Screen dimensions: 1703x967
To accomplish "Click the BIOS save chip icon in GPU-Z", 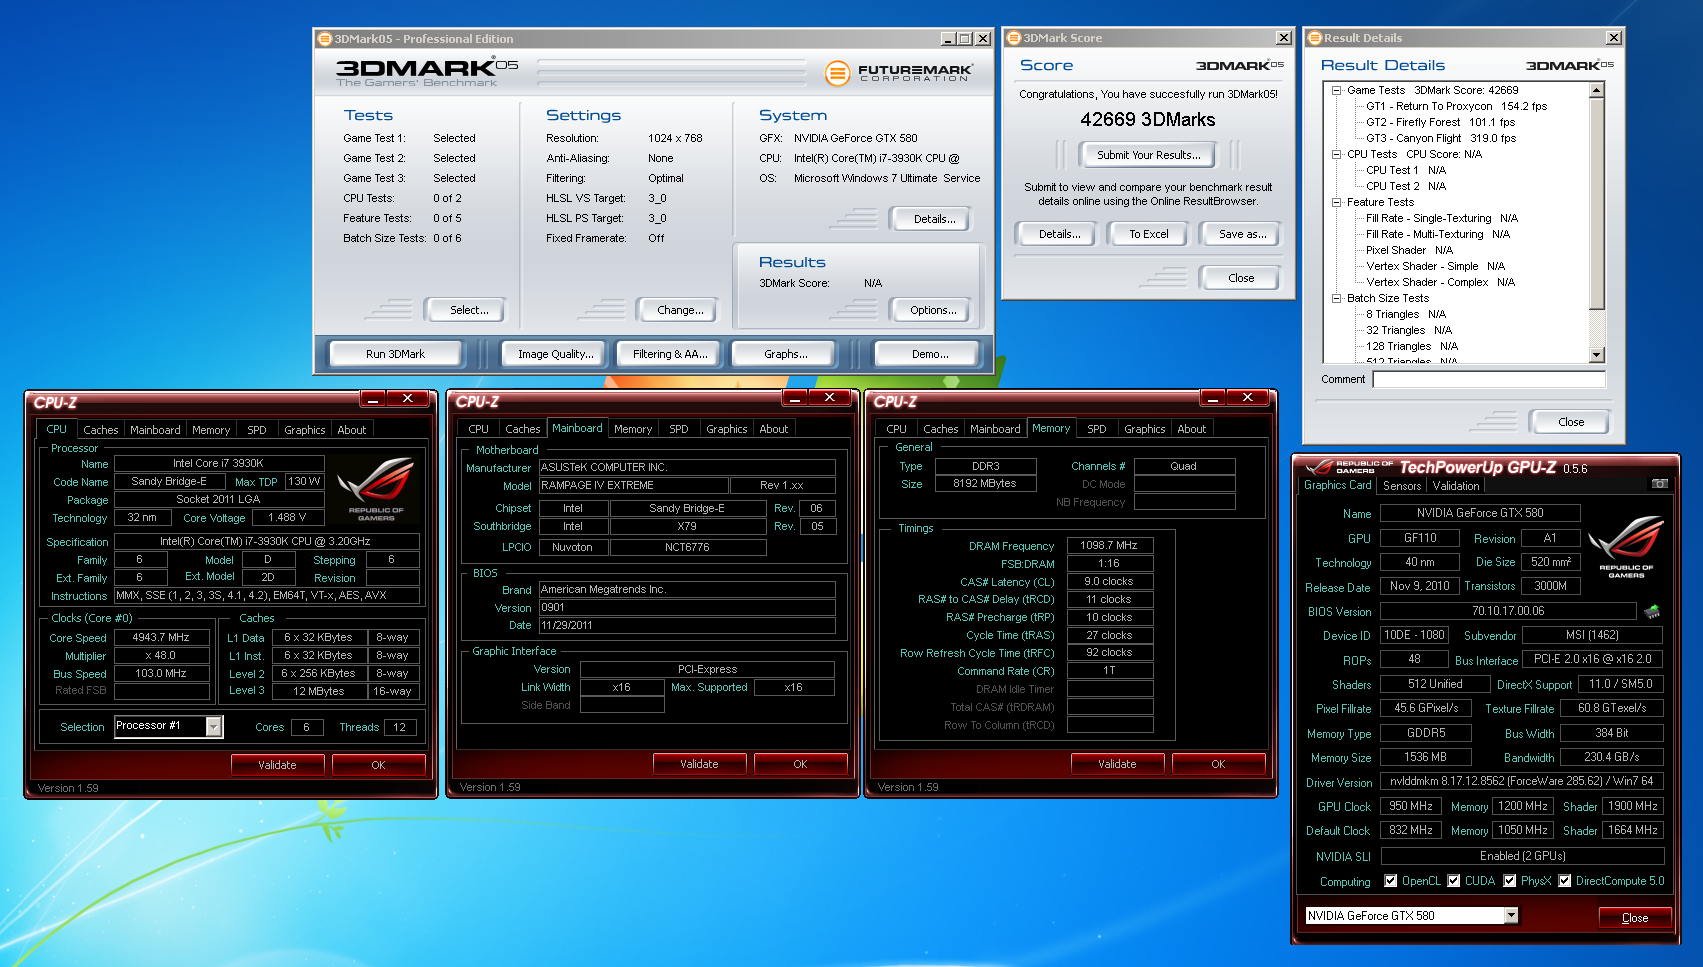I will coord(1651,611).
